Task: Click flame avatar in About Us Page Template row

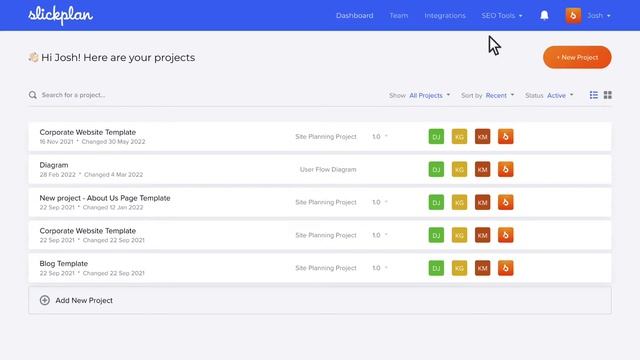Action: [505, 202]
